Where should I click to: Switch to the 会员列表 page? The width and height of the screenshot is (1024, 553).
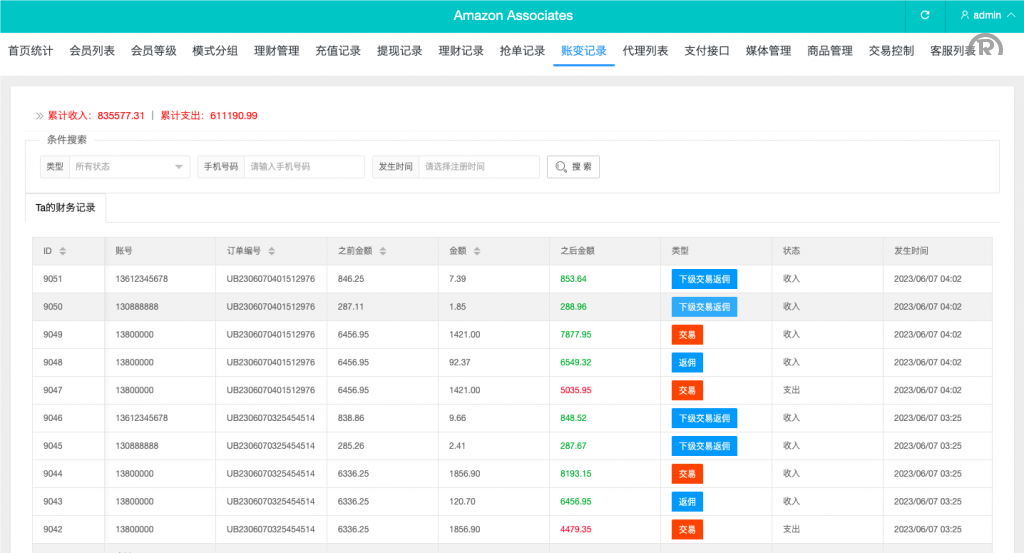(x=92, y=51)
